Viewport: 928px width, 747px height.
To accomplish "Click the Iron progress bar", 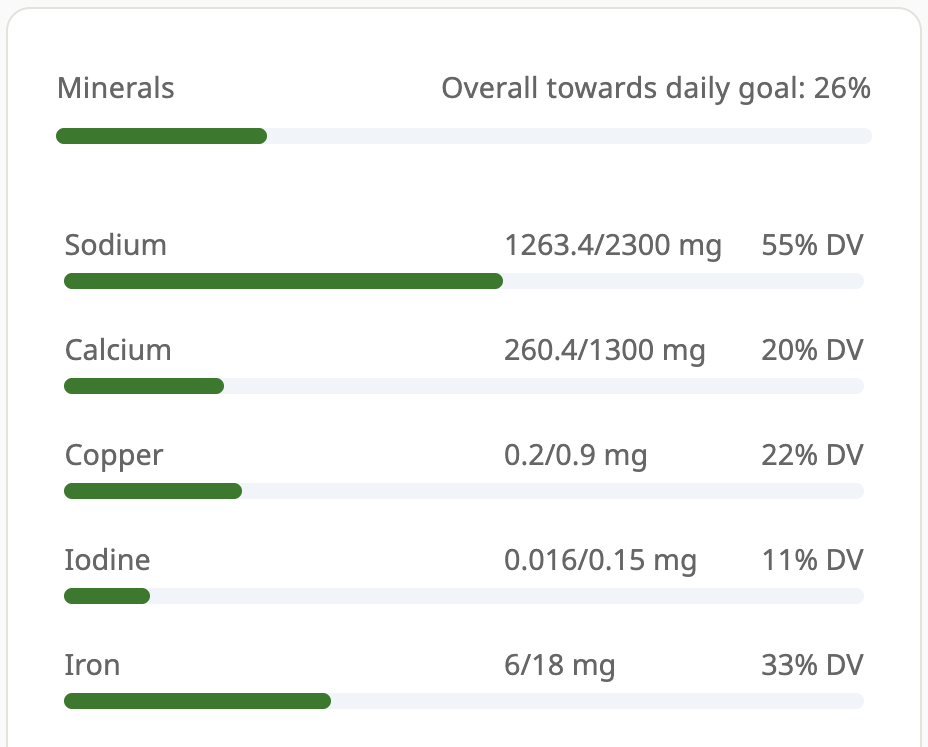I will pos(464,701).
